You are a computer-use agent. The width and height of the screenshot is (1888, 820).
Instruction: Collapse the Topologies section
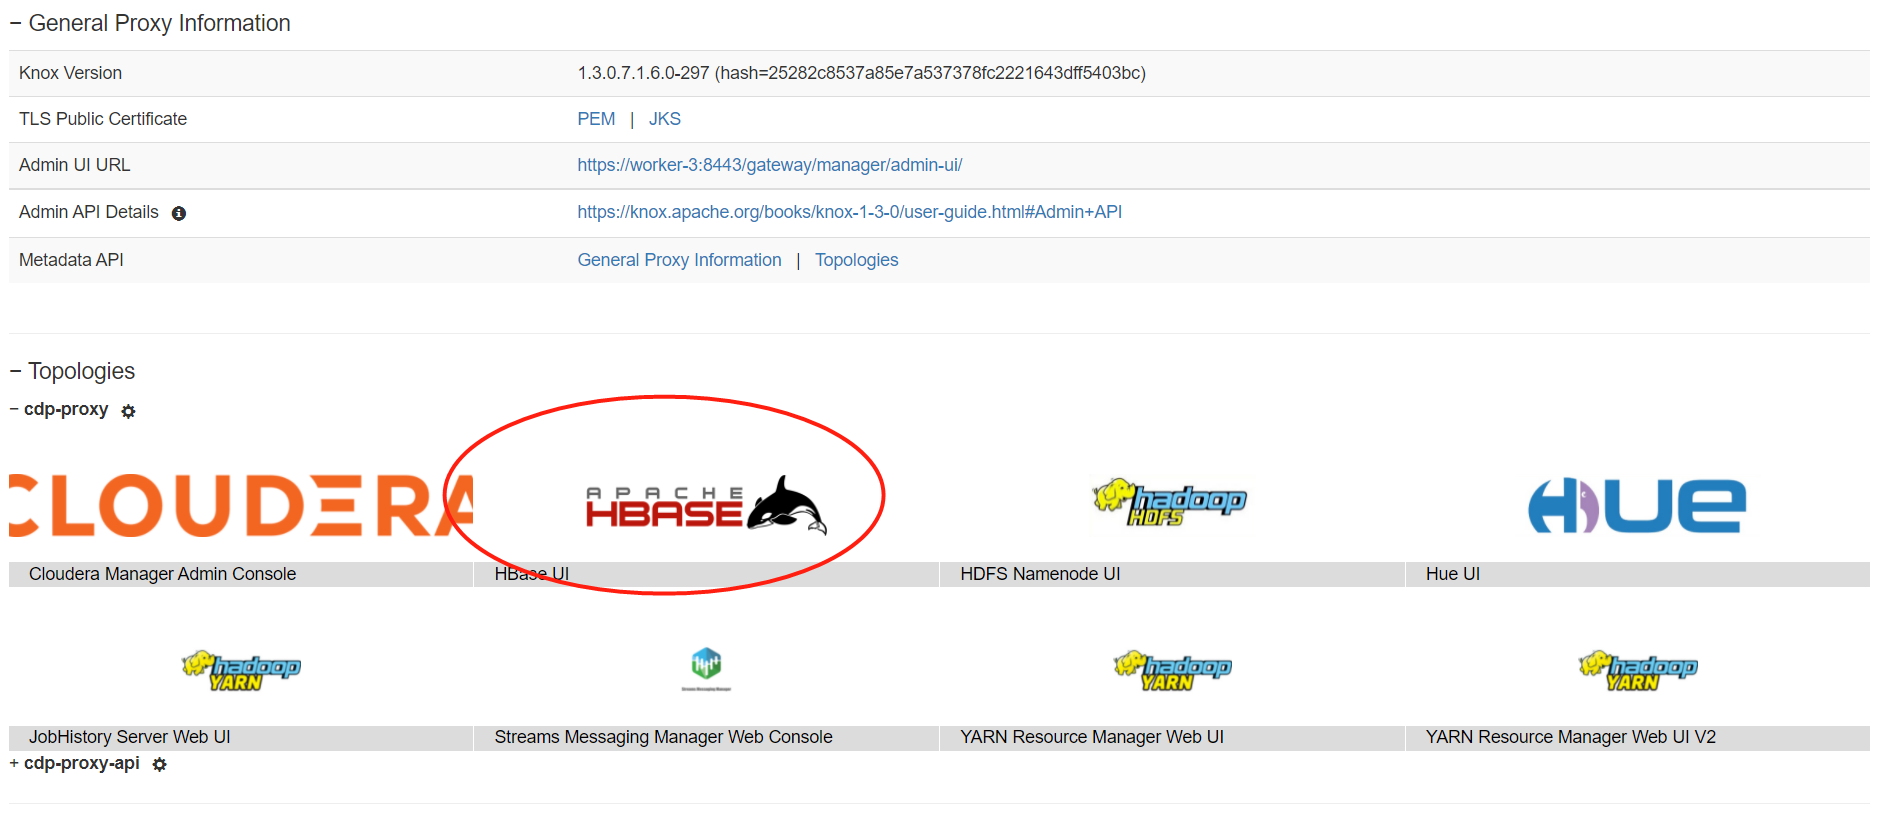tap(15, 371)
